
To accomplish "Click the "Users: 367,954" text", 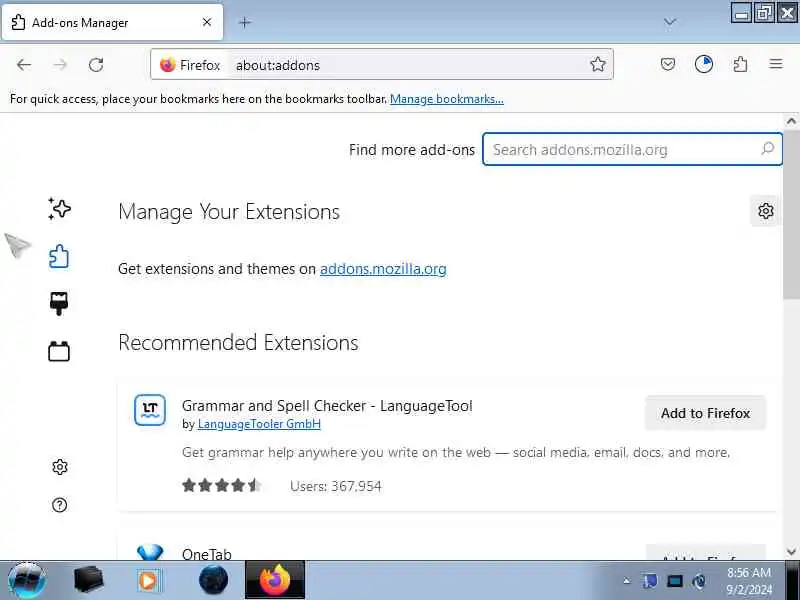I will pyautogui.click(x=336, y=486).
